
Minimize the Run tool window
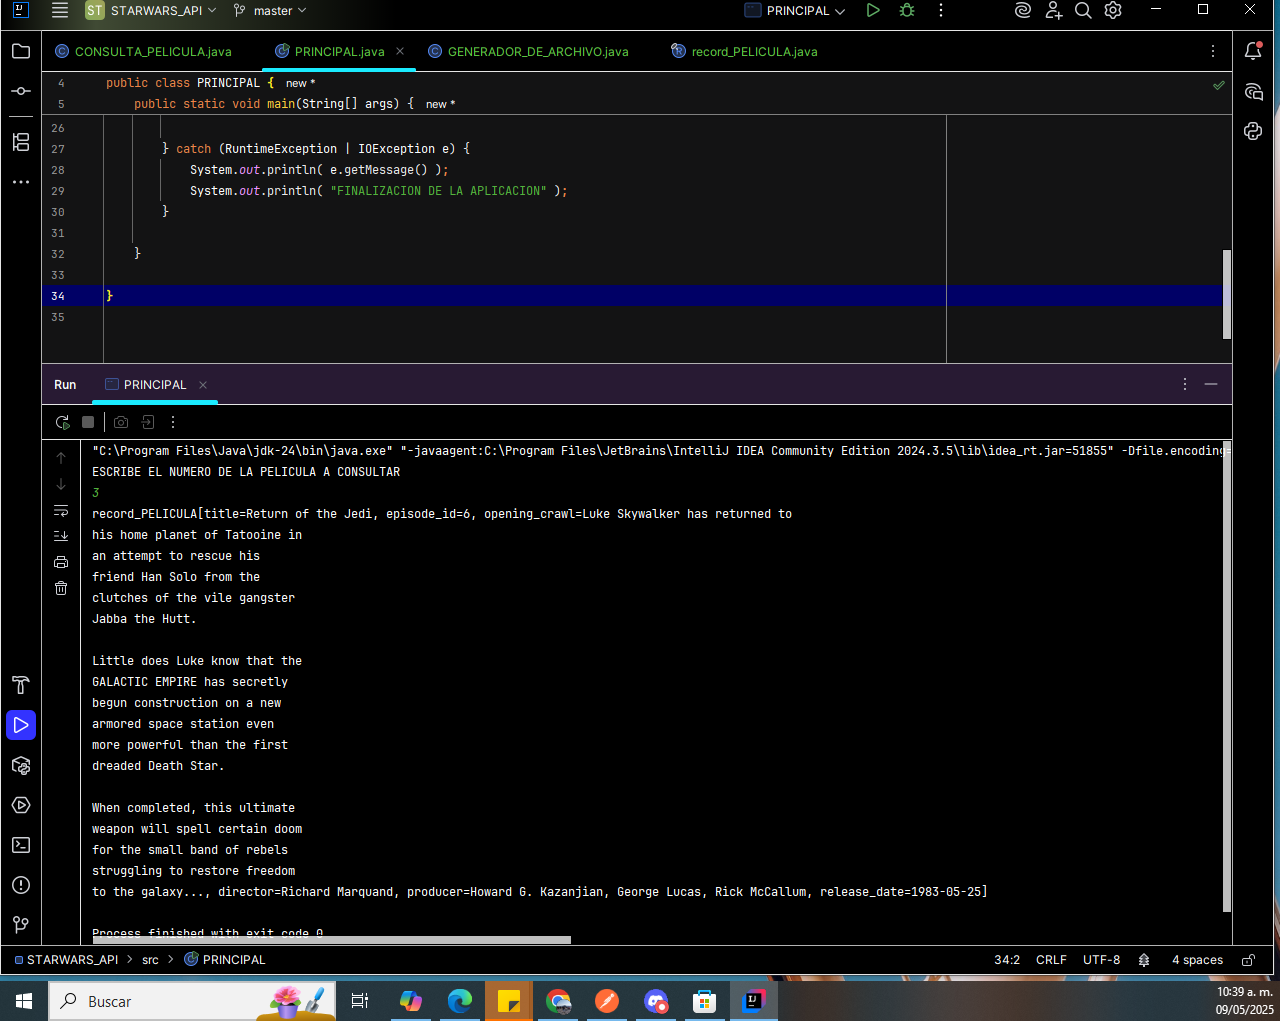point(1211,384)
